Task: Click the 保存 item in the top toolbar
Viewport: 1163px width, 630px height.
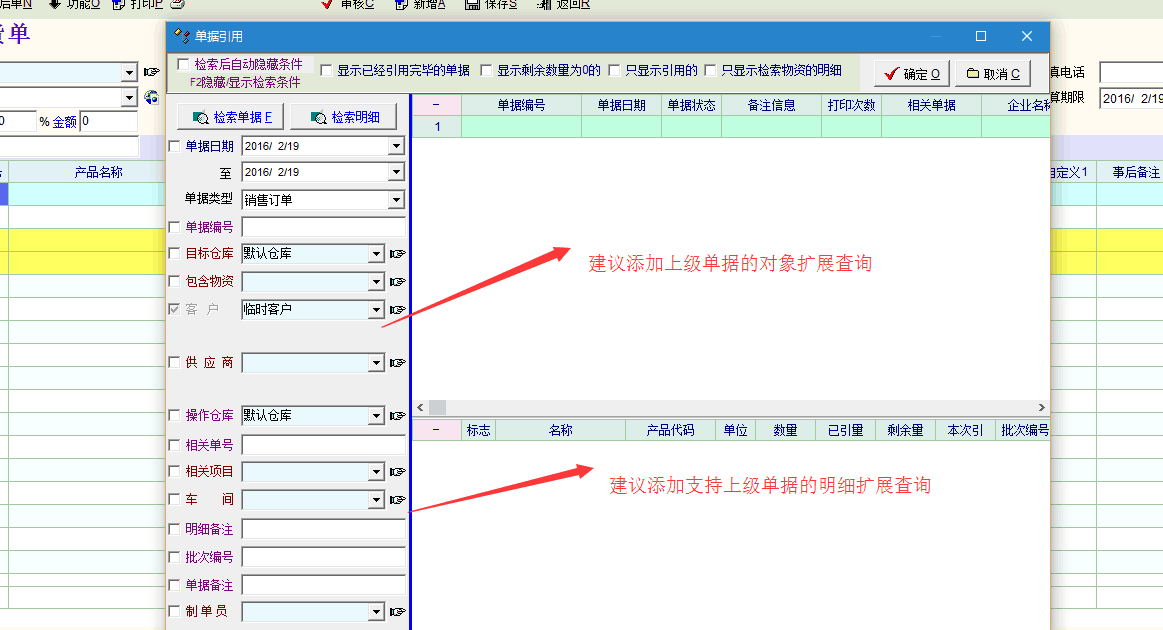Action: point(491,4)
